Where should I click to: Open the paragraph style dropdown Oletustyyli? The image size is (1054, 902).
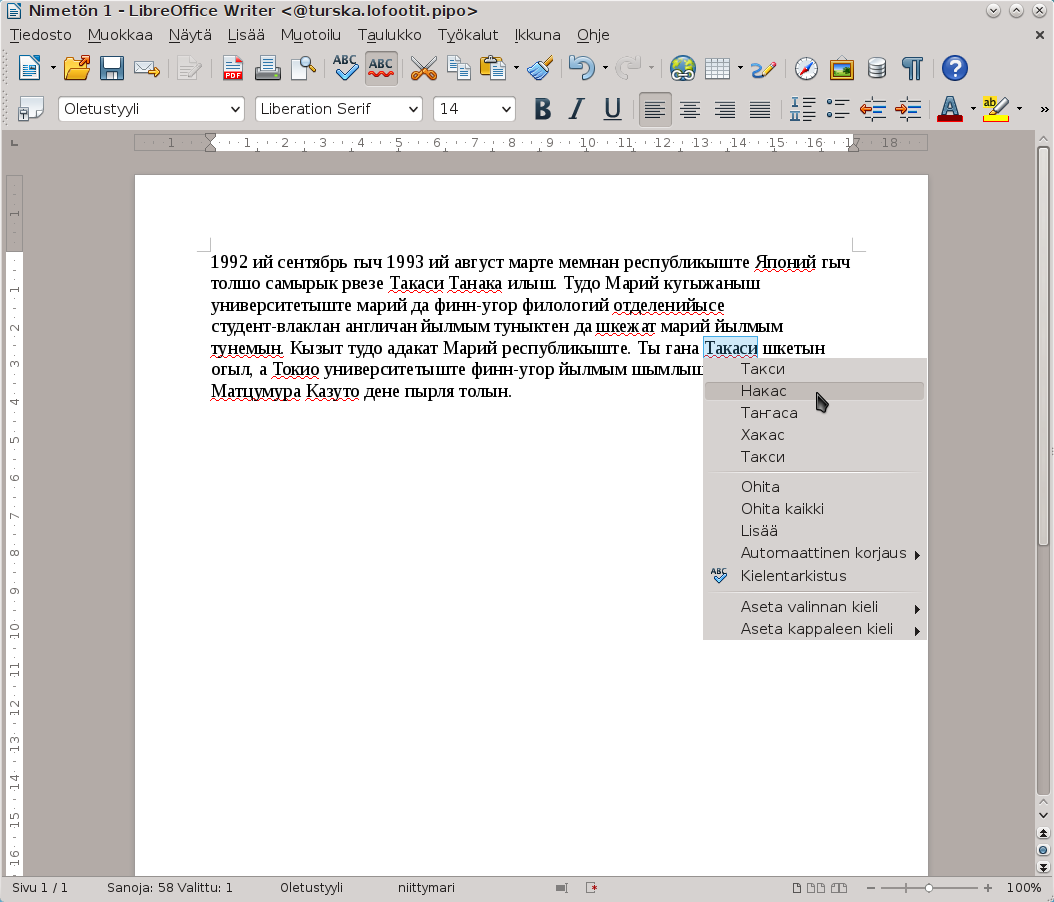pos(235,109)
